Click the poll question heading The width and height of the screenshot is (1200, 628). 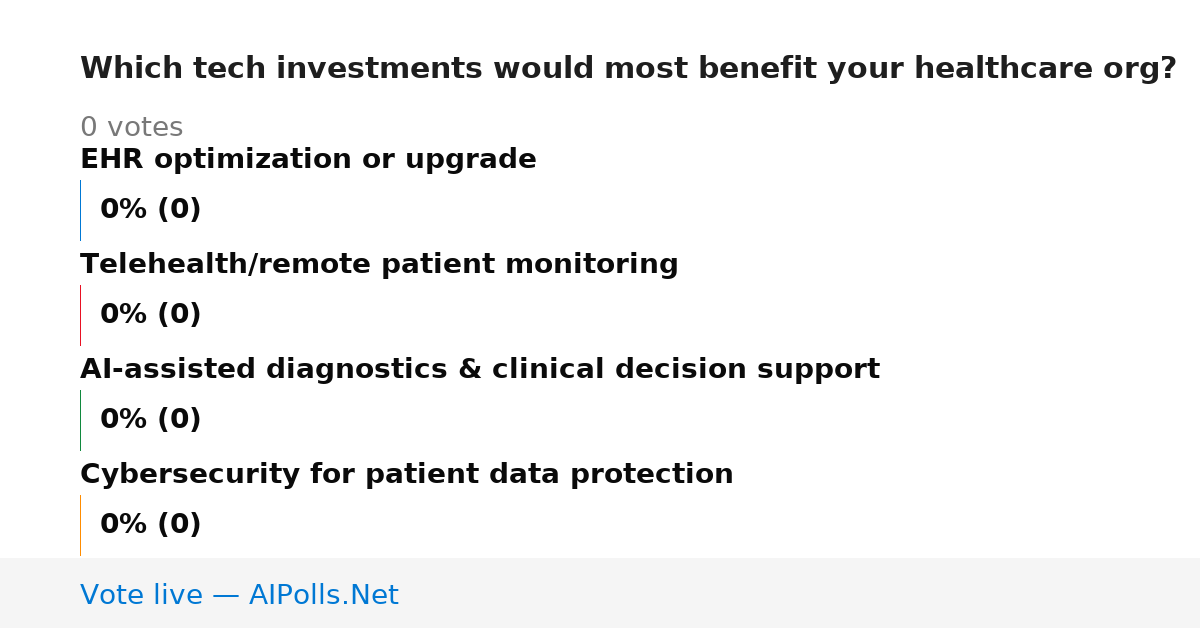click(x=628, y=69)
